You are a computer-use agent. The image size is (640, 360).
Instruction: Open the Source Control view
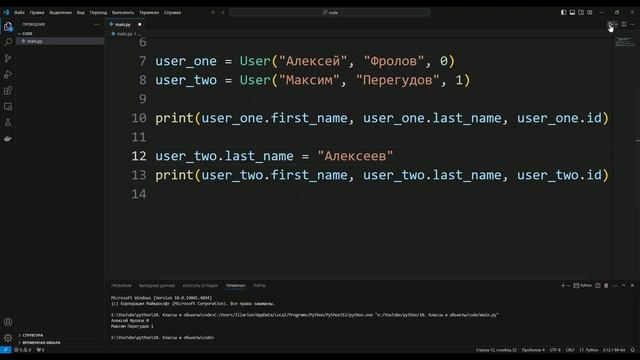point(8,58)
